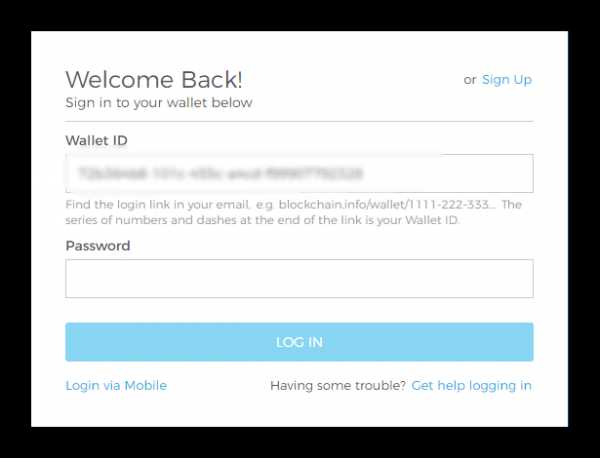Viewport: 600px width, 458px height.
Task: Click the 'Find the login link' hint text
Action: (x=157, y=204)
